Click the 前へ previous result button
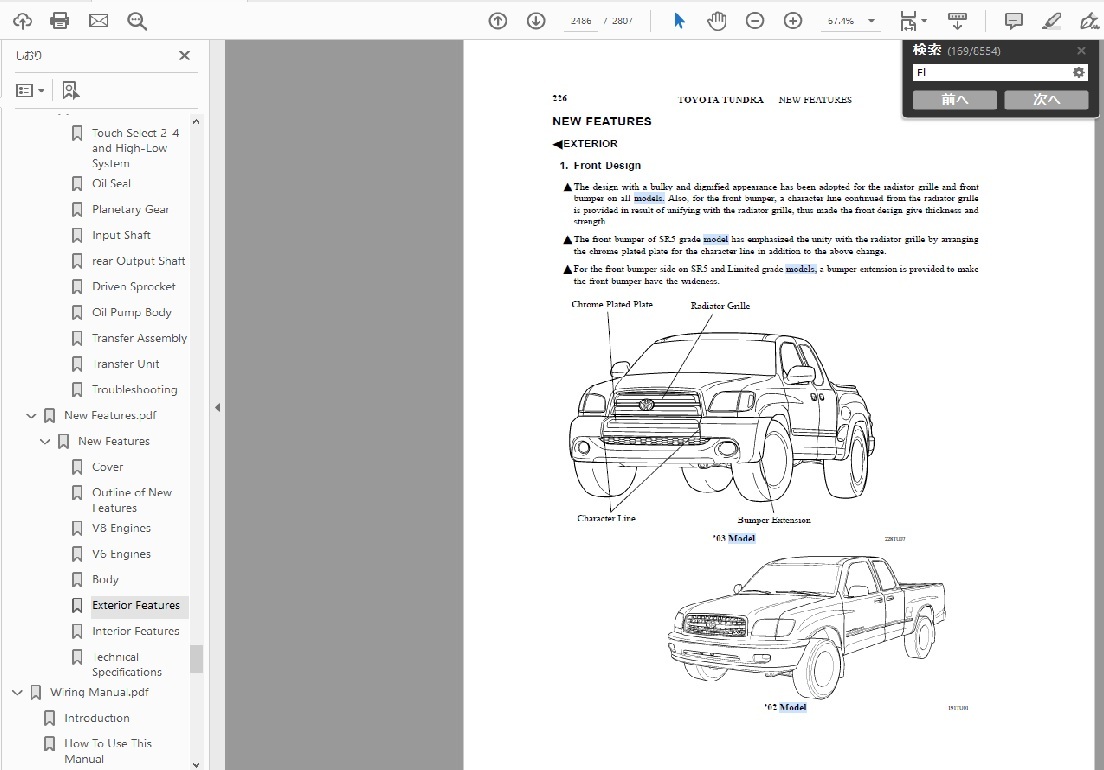 coord(955,100)
